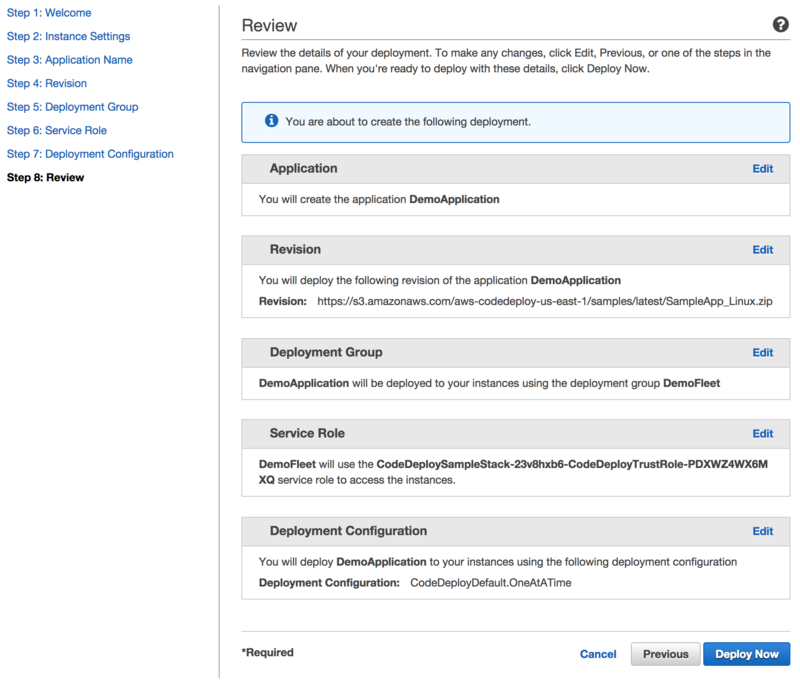
Task: Click the Deployment Configuration section header
Action: pos(515,531)
